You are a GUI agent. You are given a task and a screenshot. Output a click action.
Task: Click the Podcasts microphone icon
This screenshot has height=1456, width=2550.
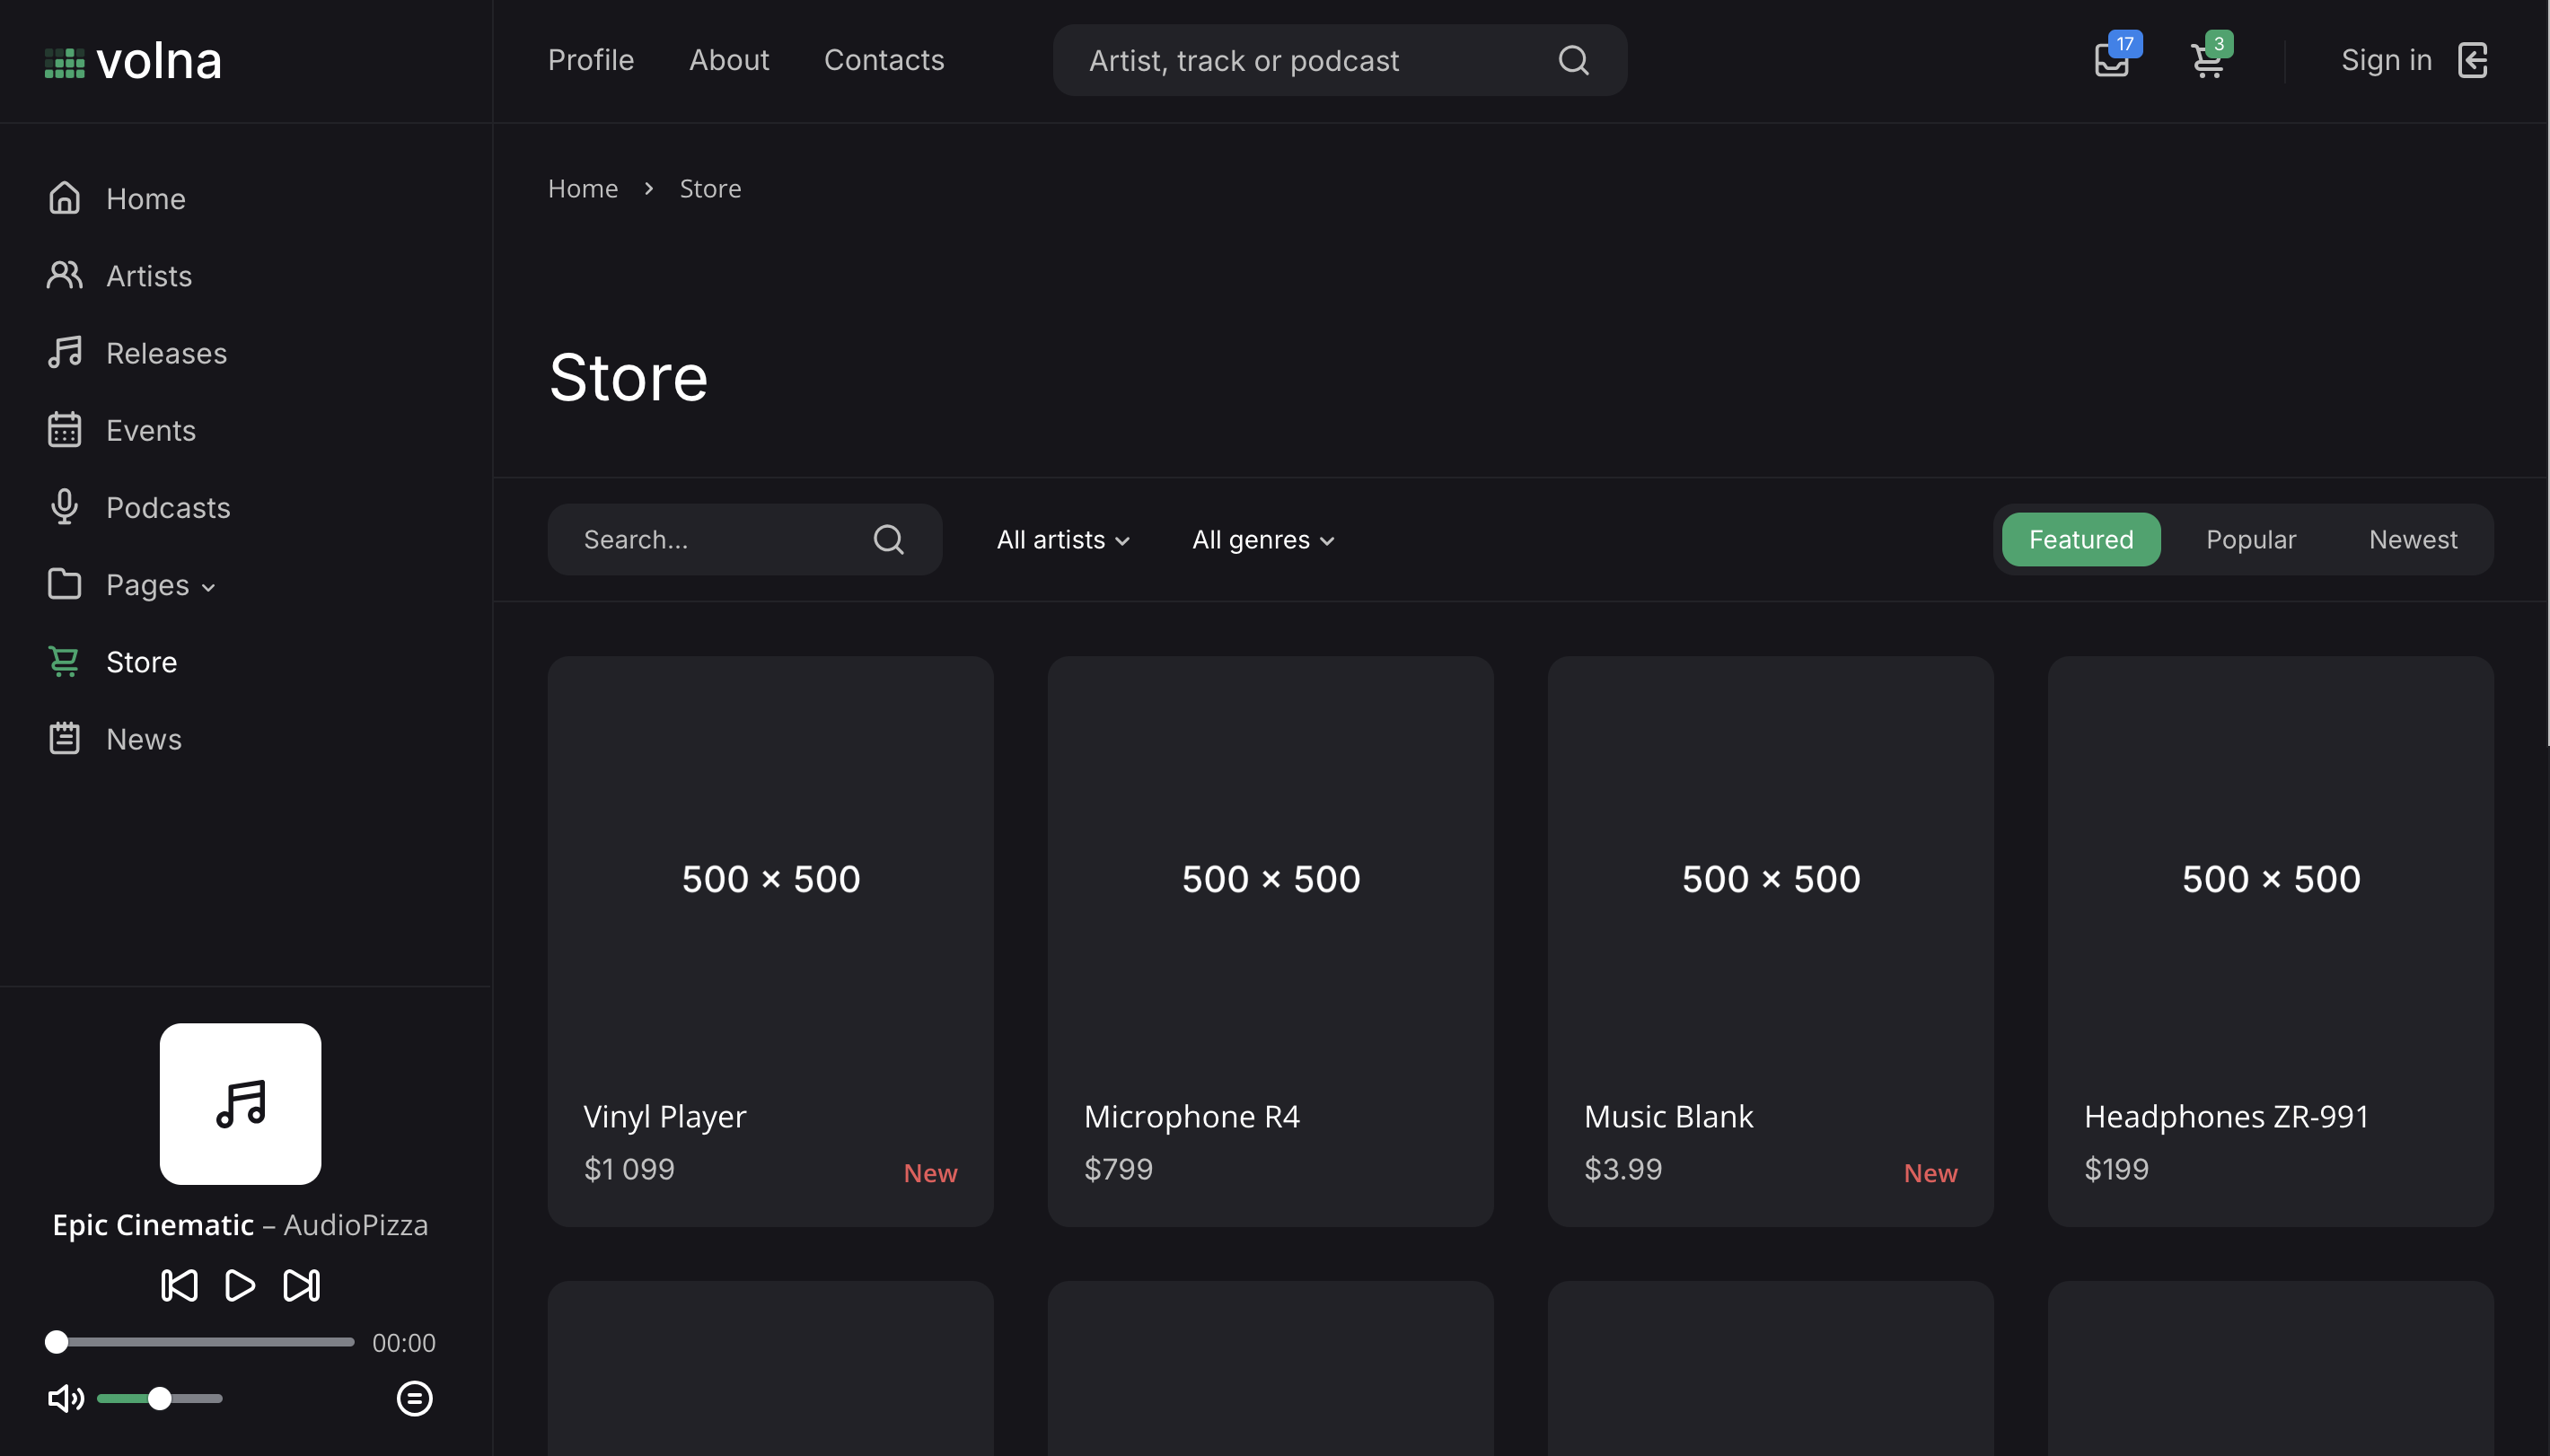(64, 506)
